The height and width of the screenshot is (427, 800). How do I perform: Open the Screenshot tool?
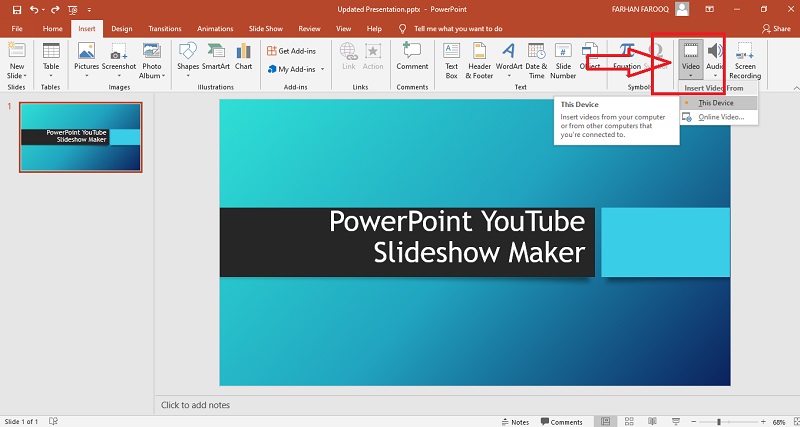tap(119, 60)
